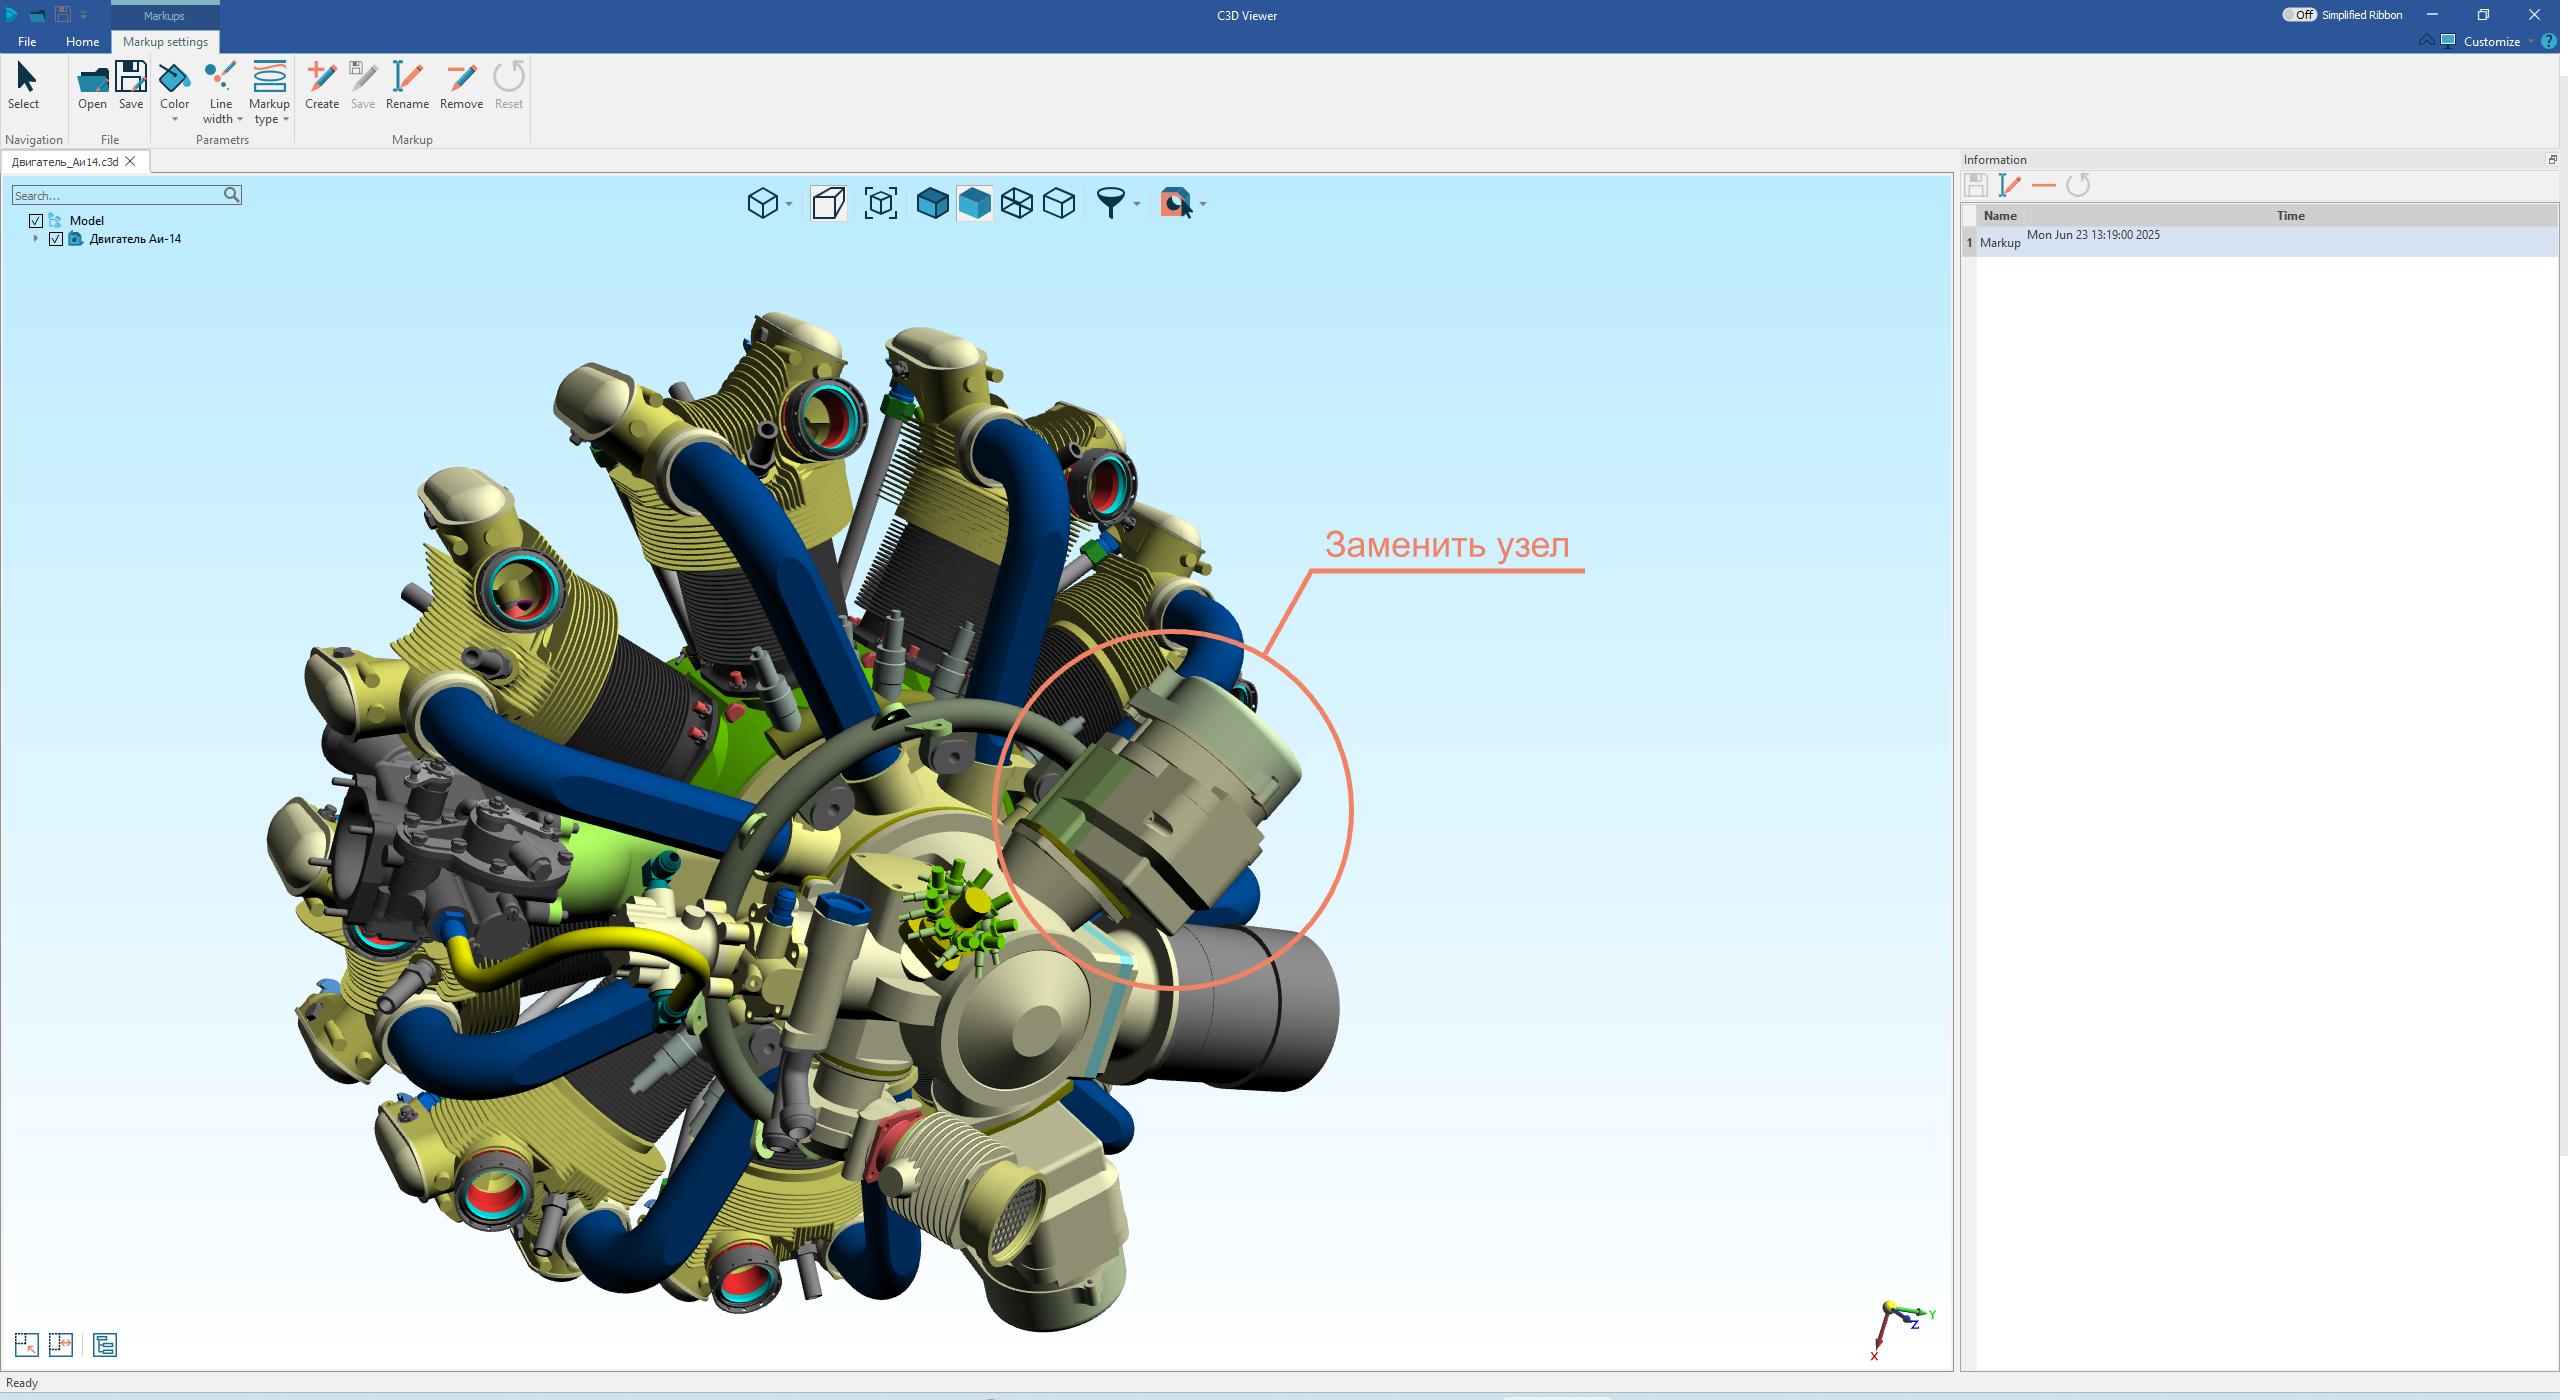Enable shaded with edges display mode
The image size is (2568, 1400).
pyautogui.click(x=933, y=204)
